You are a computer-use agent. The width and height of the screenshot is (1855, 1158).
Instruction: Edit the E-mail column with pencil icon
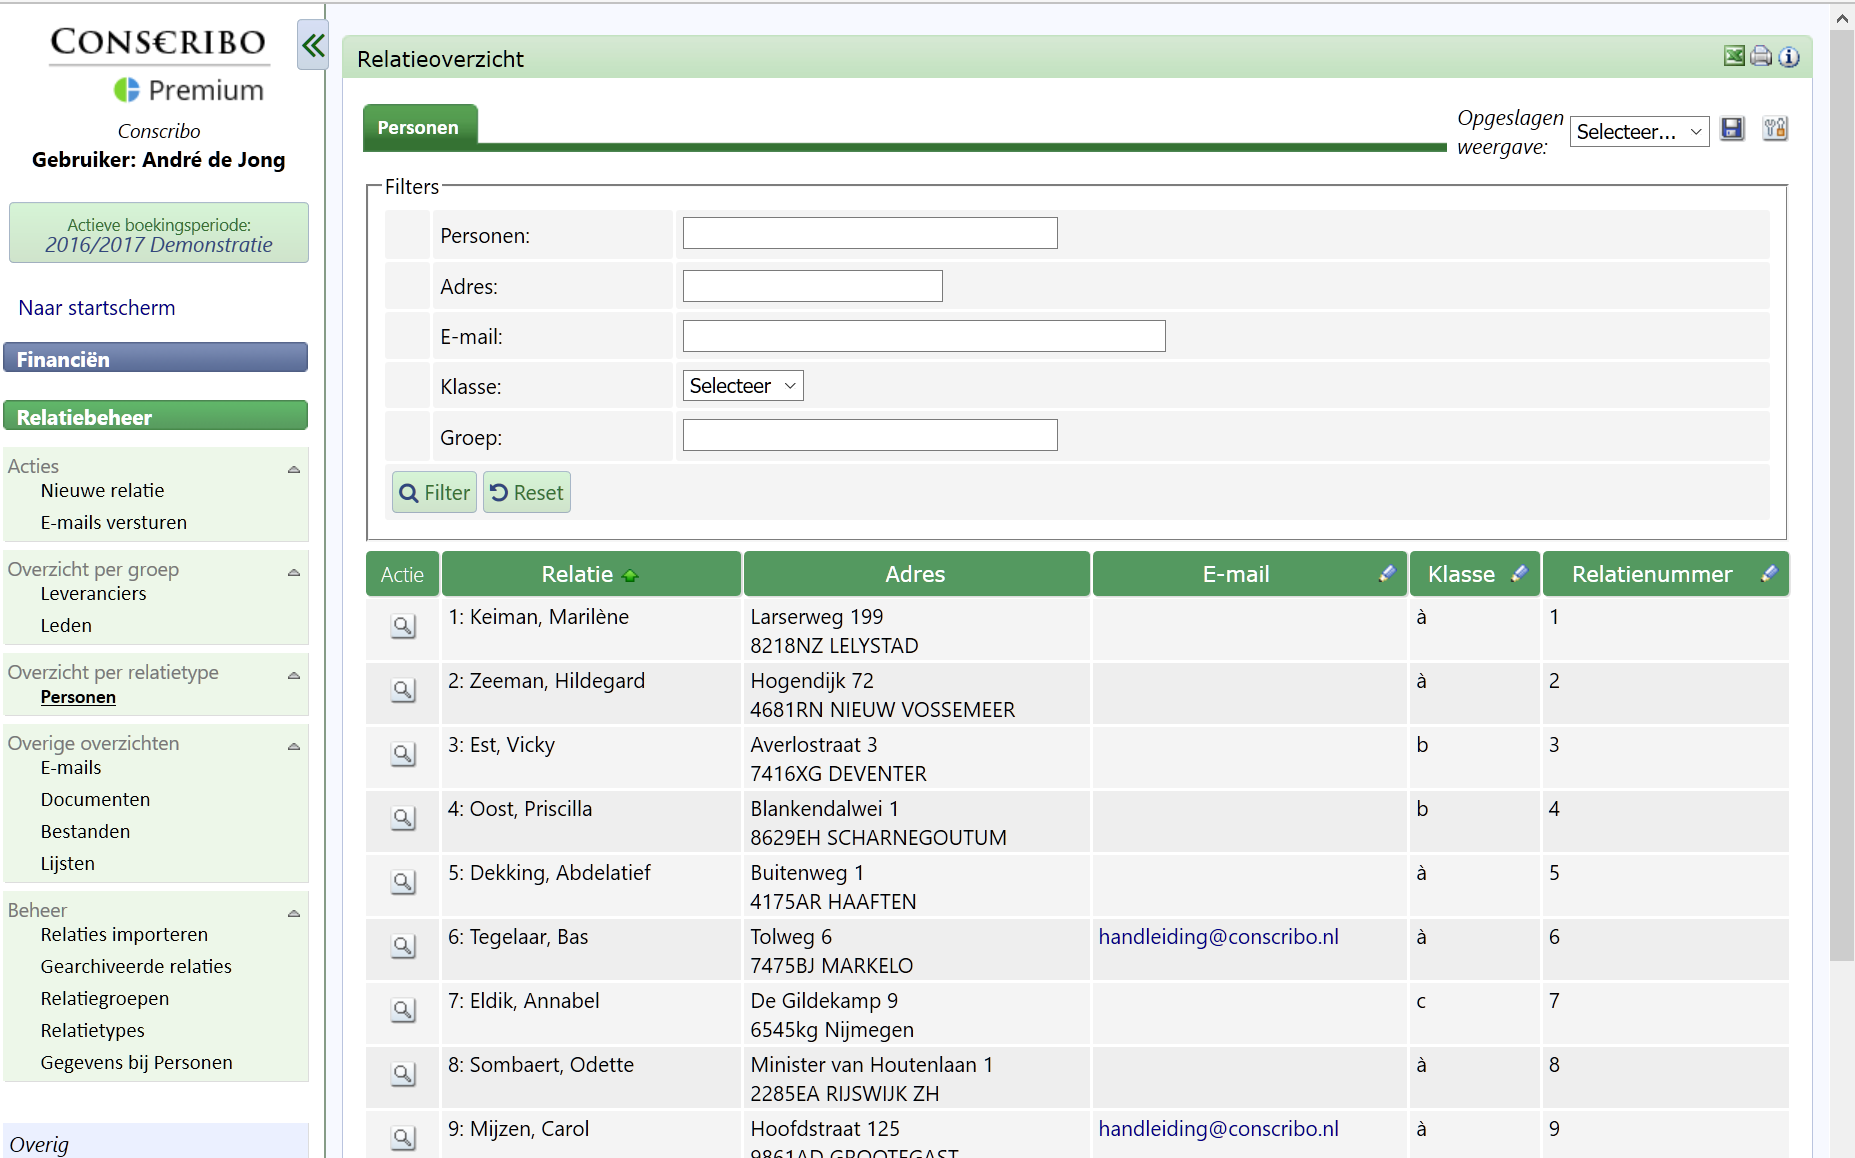coord(1387,573)
